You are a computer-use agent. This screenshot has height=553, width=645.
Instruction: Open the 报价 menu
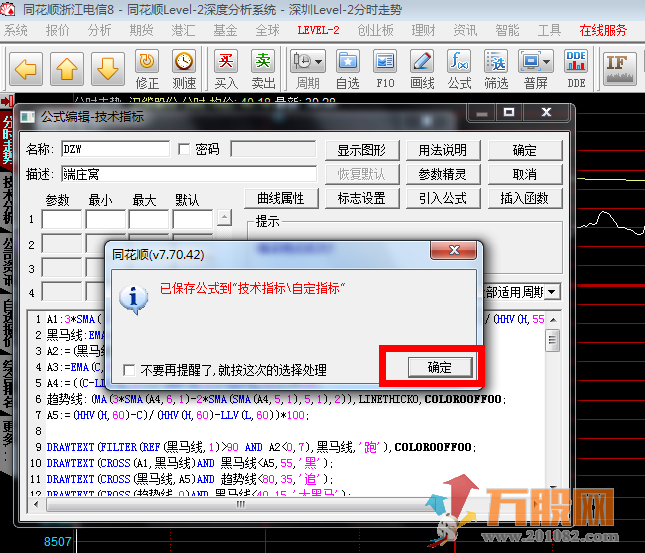click(x=58, y=30)
